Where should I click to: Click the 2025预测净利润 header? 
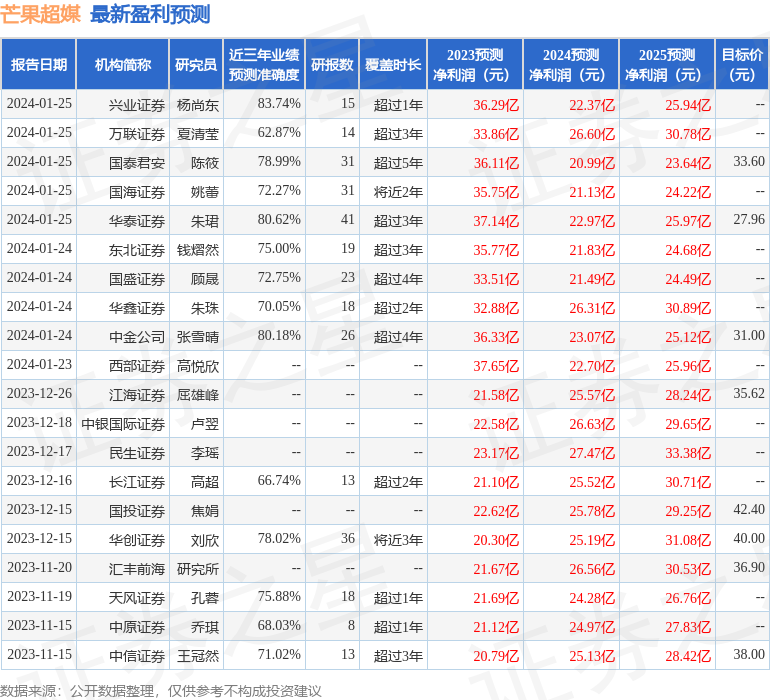(667, 64)
